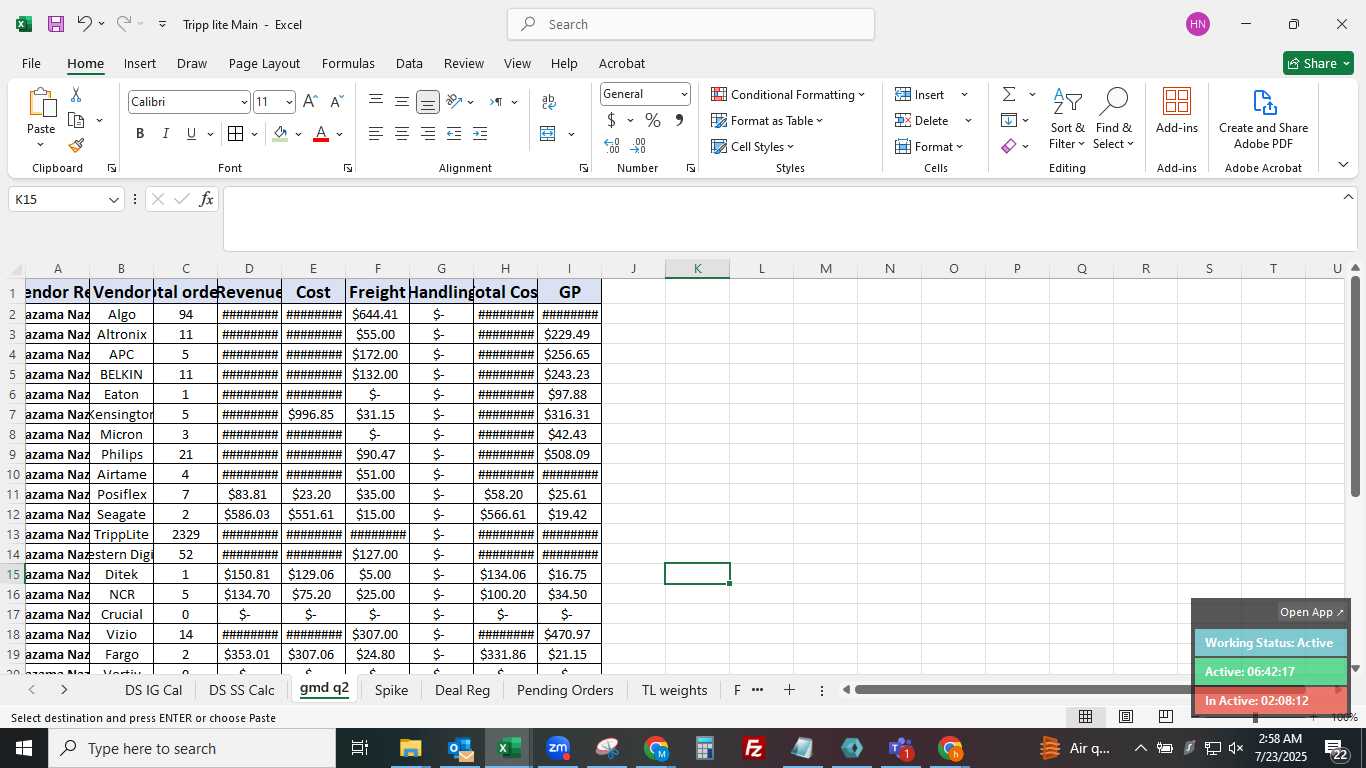Viewport: 1366px width, 768px height.
Task: Collapse the ribbon with the chevron
Action: coord(1343,164)
